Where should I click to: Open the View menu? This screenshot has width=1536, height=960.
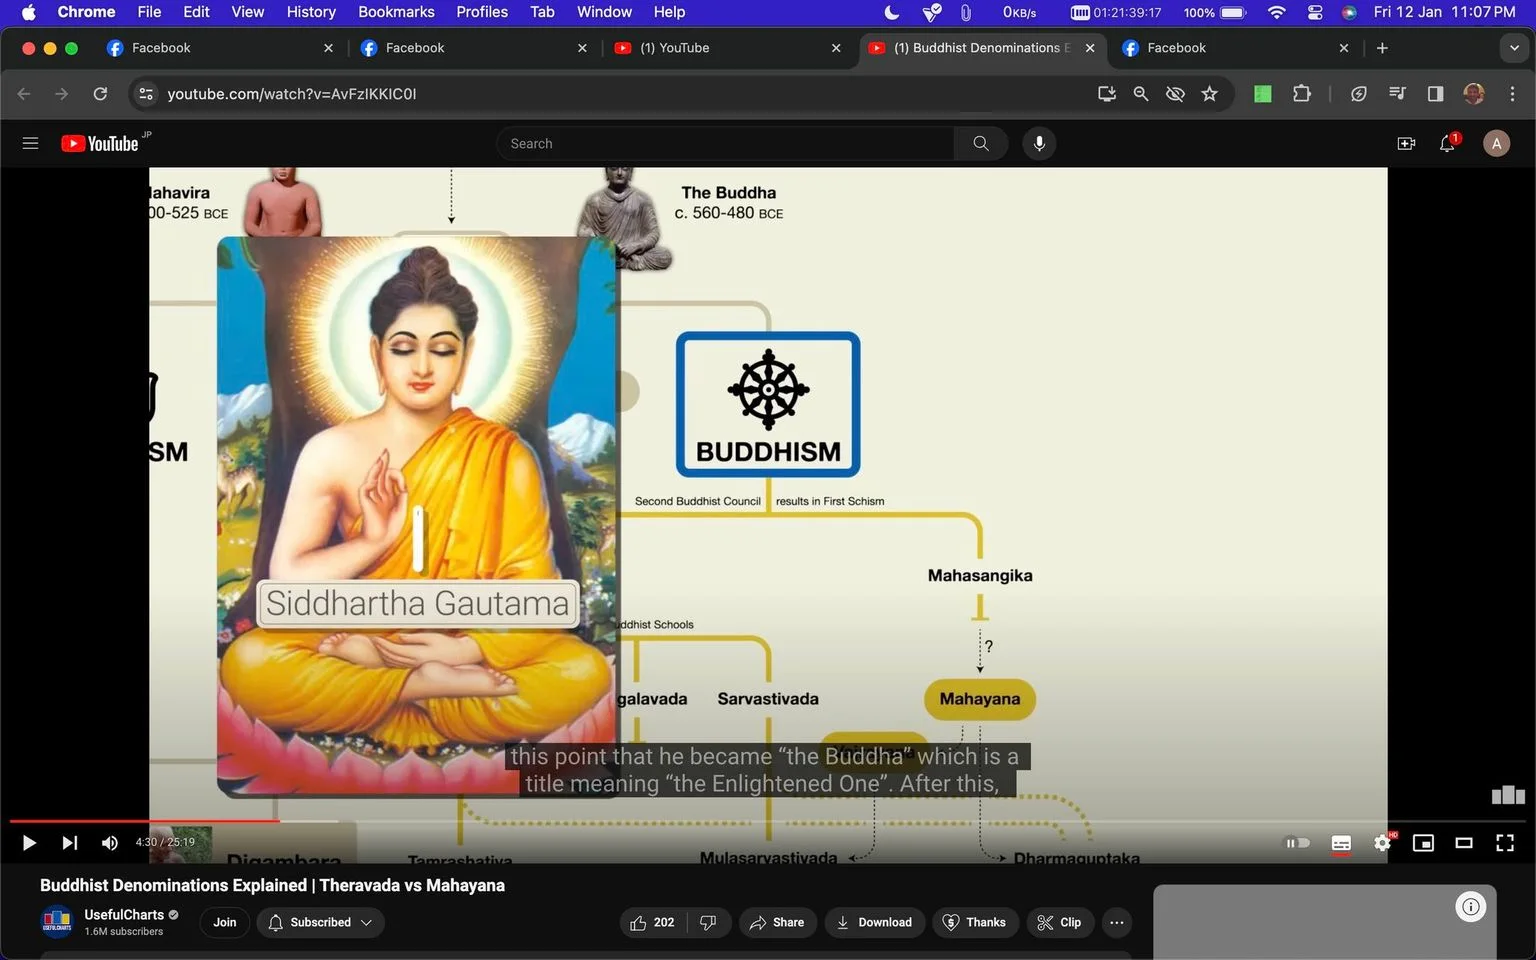point(248,12)
